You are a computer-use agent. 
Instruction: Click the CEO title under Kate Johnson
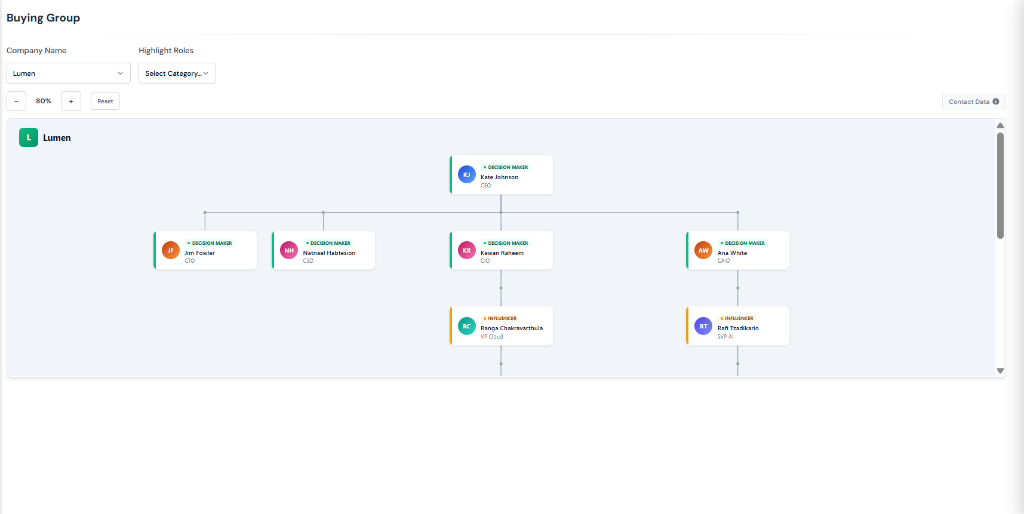tap(486, 185)
